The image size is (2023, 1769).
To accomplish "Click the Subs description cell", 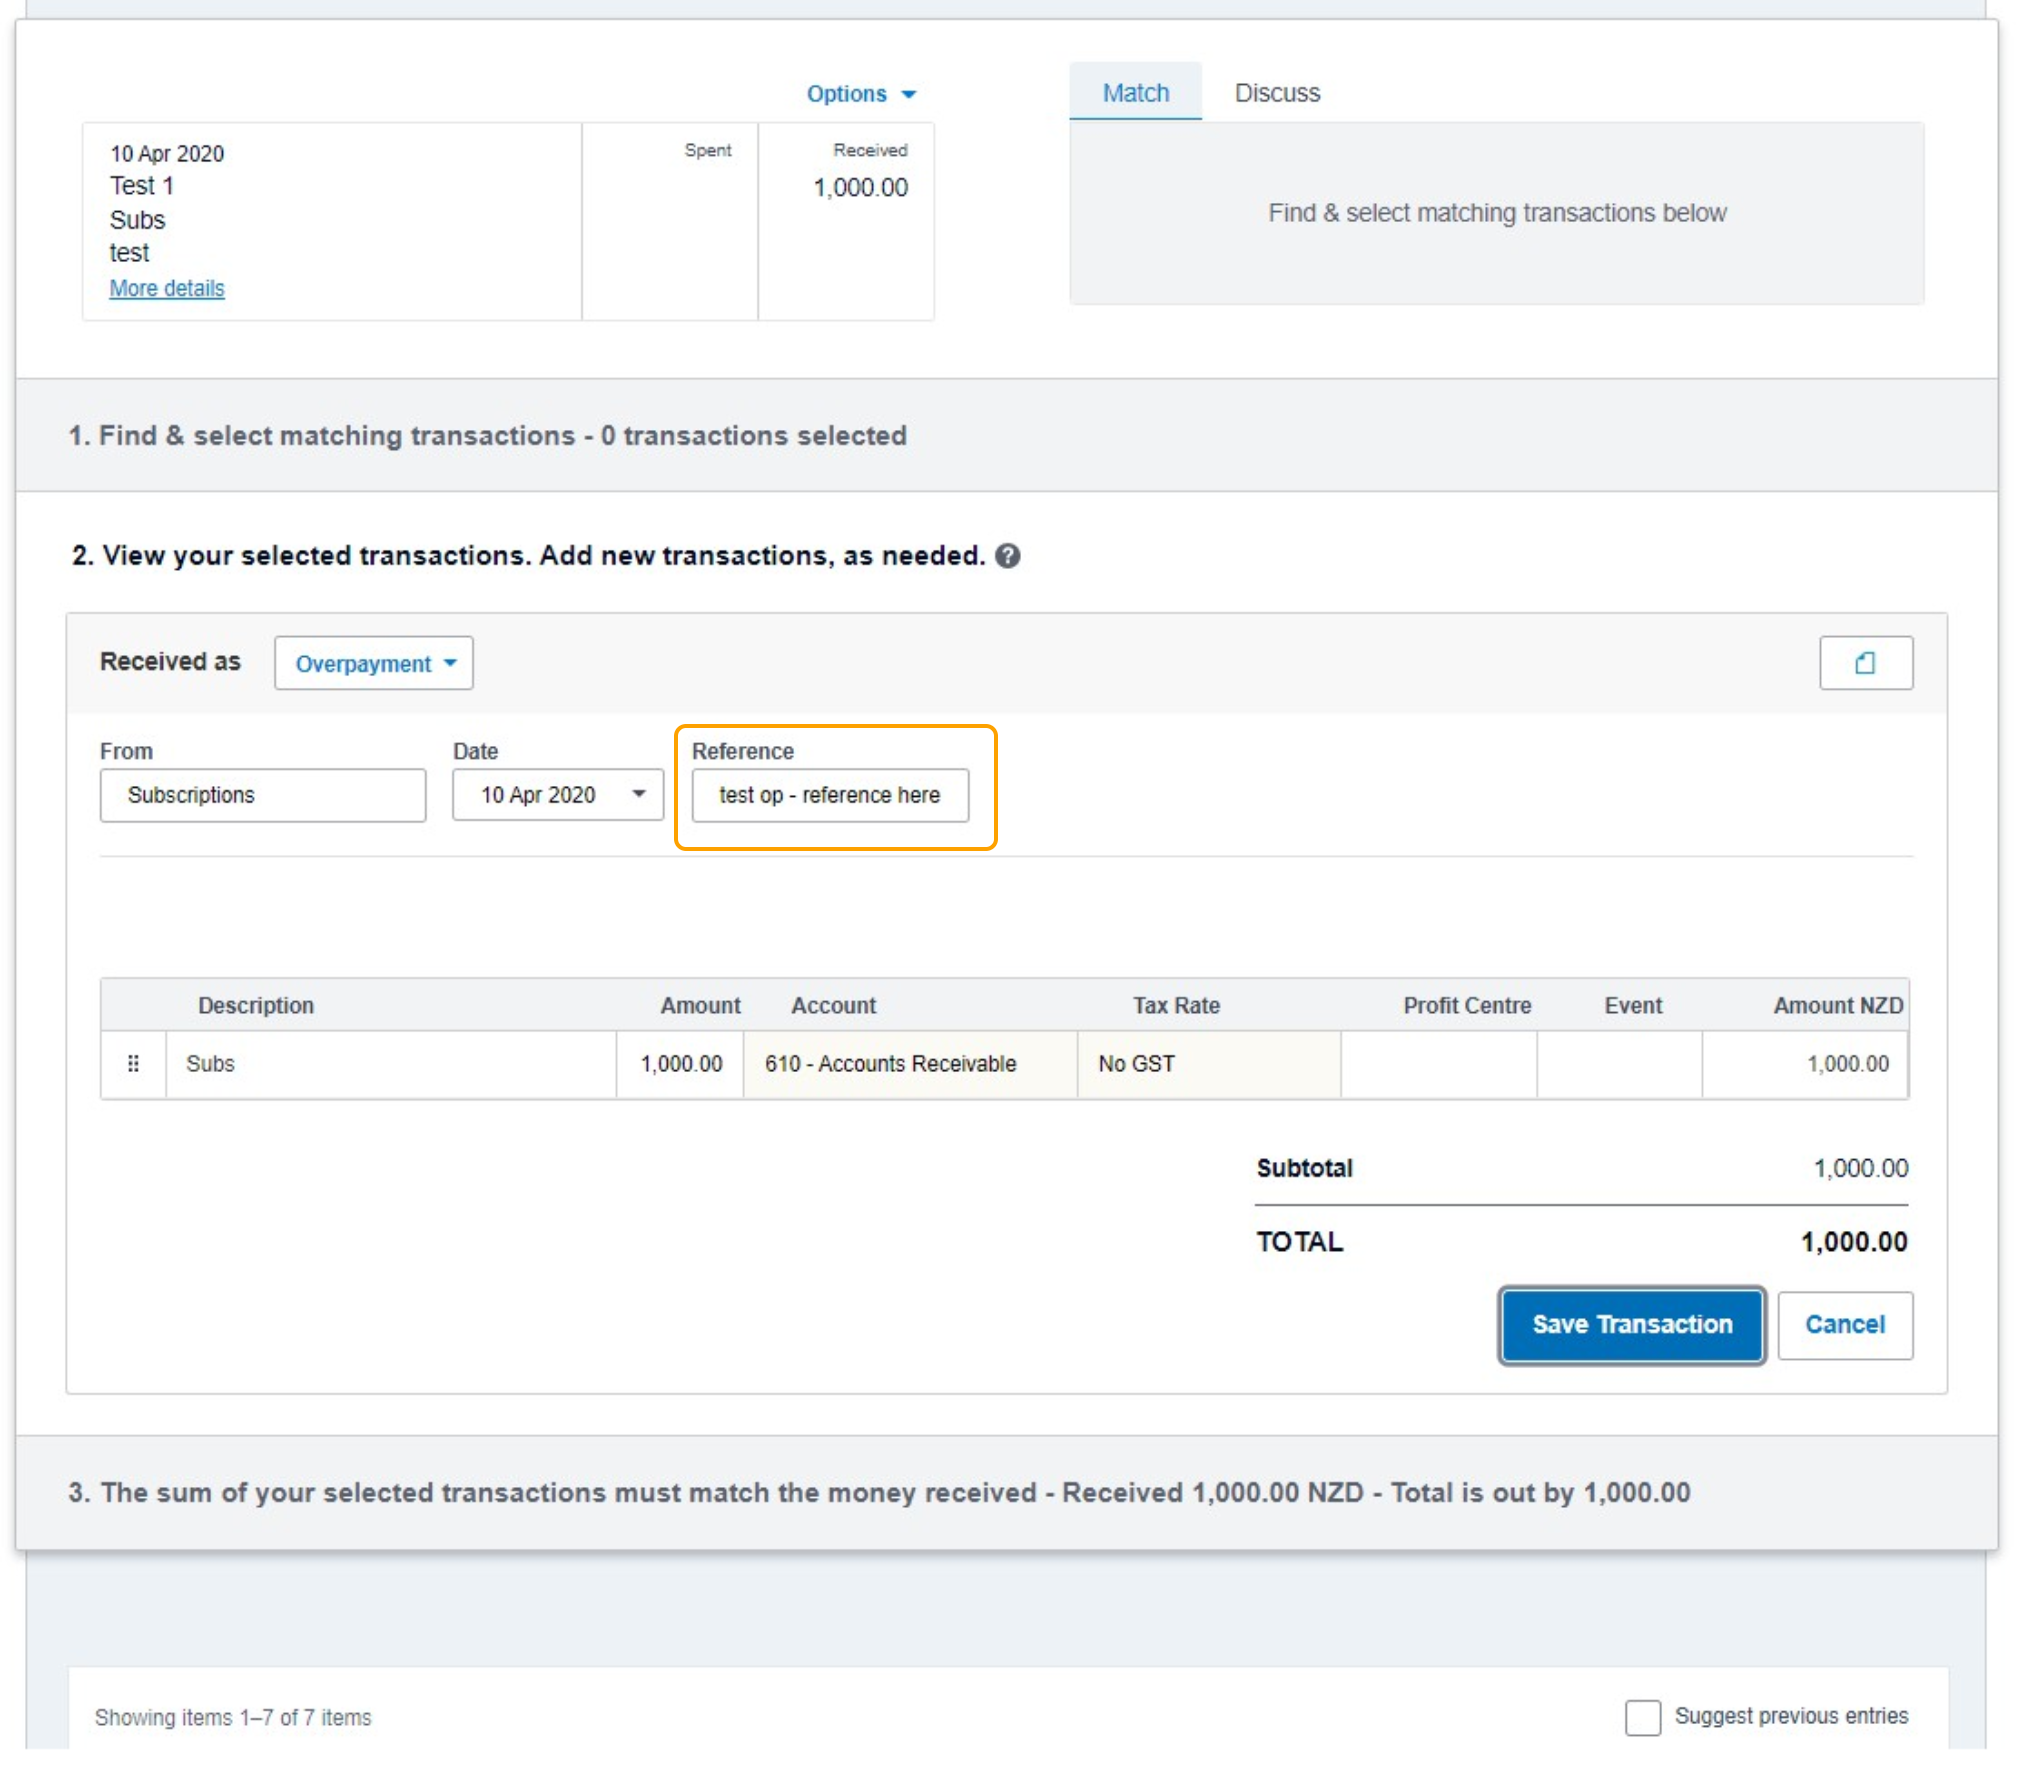I will coord(390,1064).
